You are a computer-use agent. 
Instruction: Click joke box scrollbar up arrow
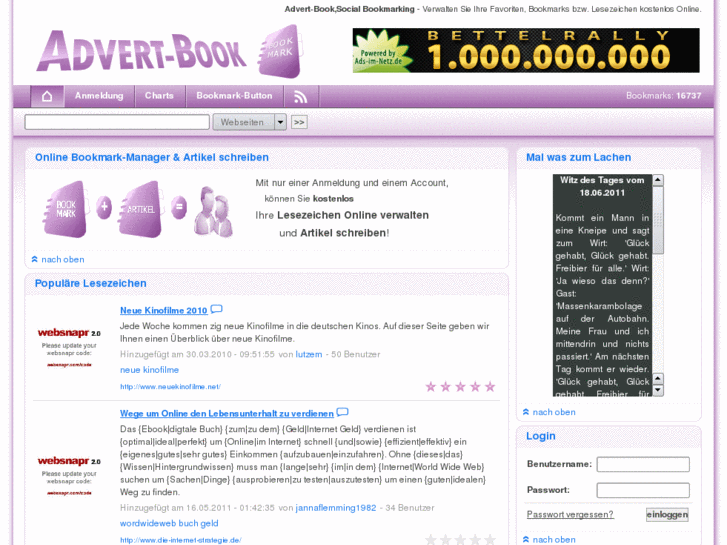(658, 180)
